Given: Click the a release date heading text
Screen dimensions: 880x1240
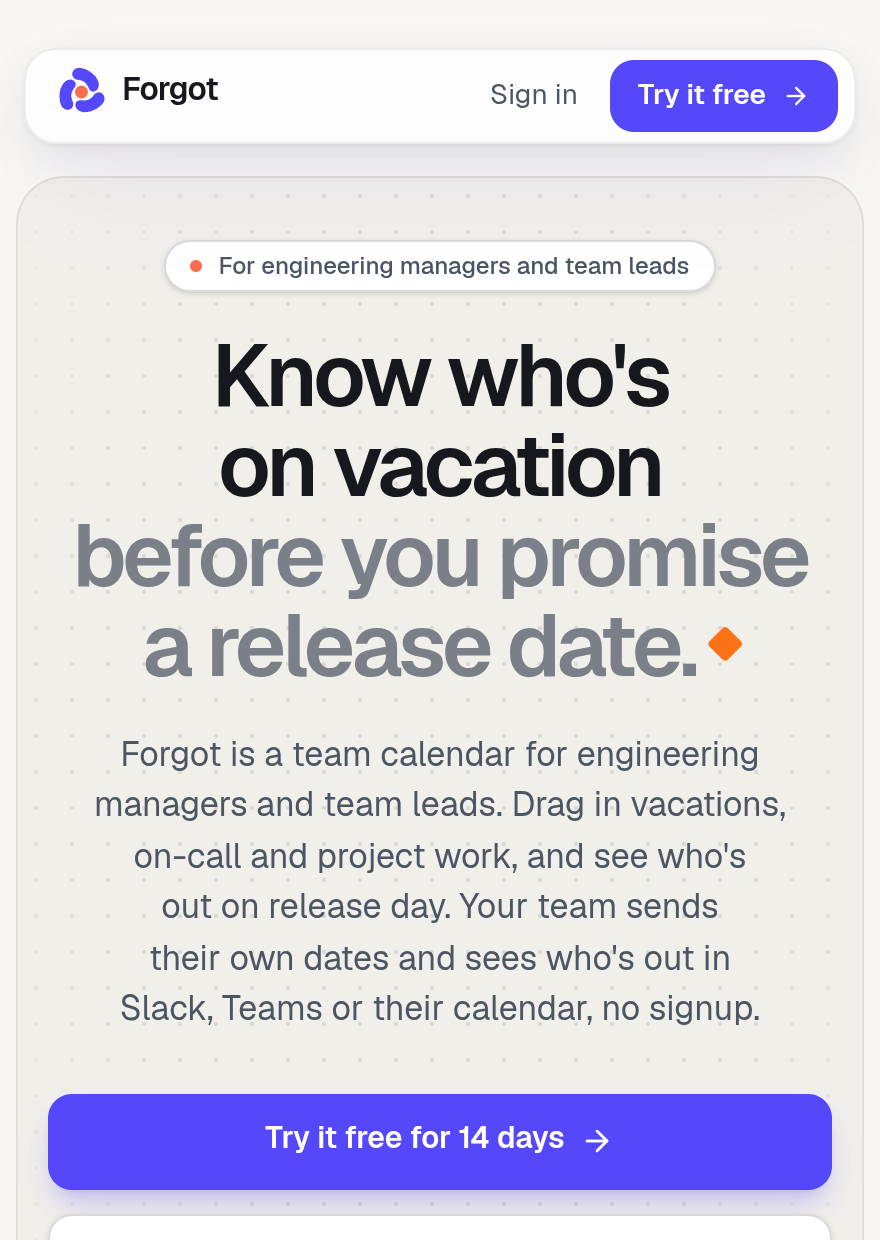Looking at the screenshot, I should (x=420, y=646).
